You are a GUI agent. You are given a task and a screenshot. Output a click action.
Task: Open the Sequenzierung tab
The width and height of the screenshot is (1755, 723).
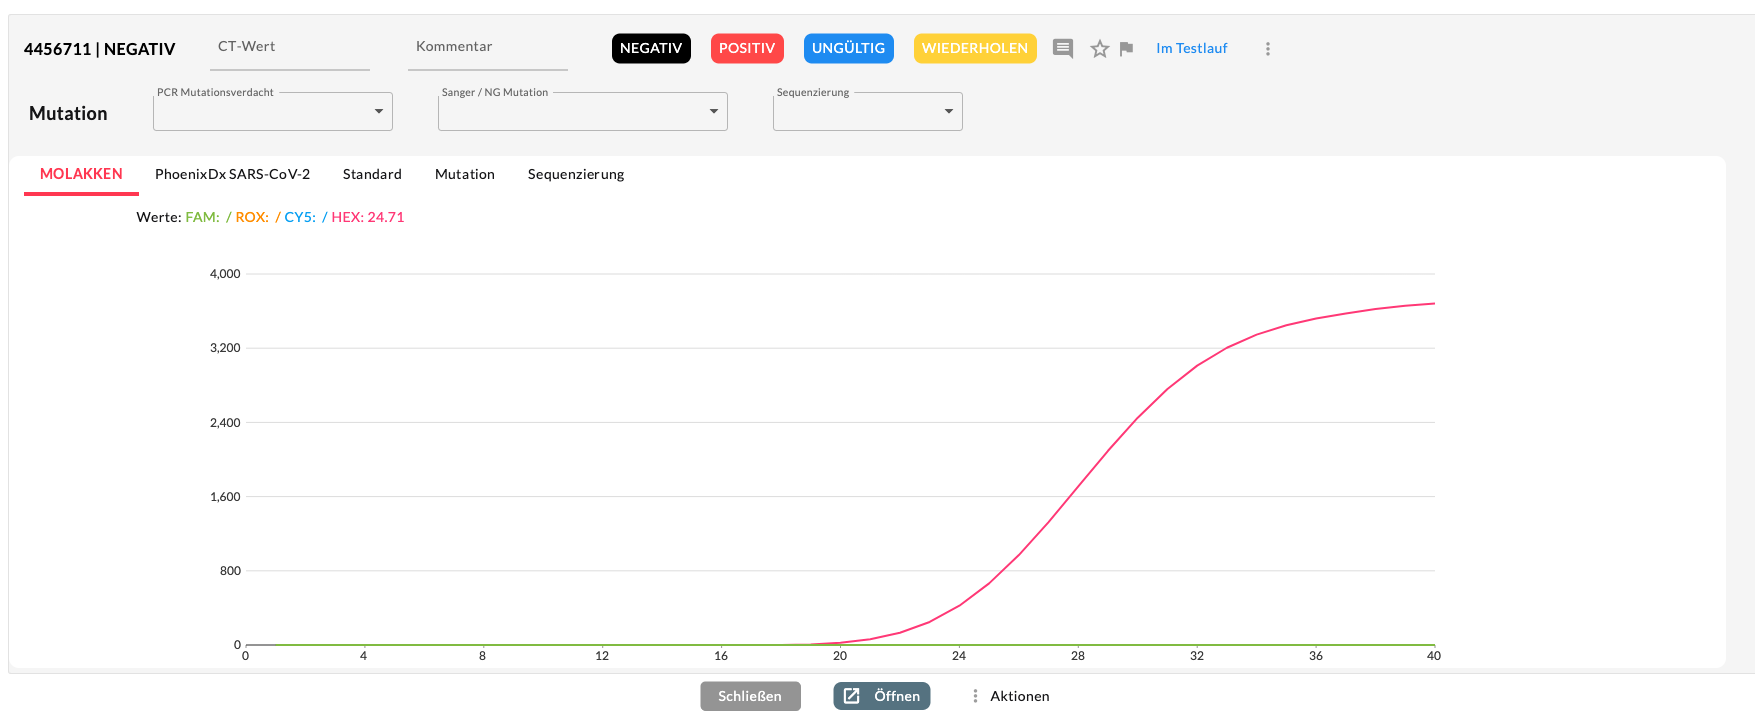pos(576,174)
